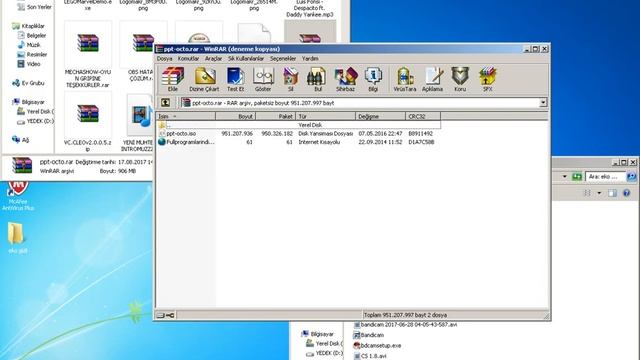
Task: Click the VirüsTara scan icon
Action: click(x=404, y=79)
